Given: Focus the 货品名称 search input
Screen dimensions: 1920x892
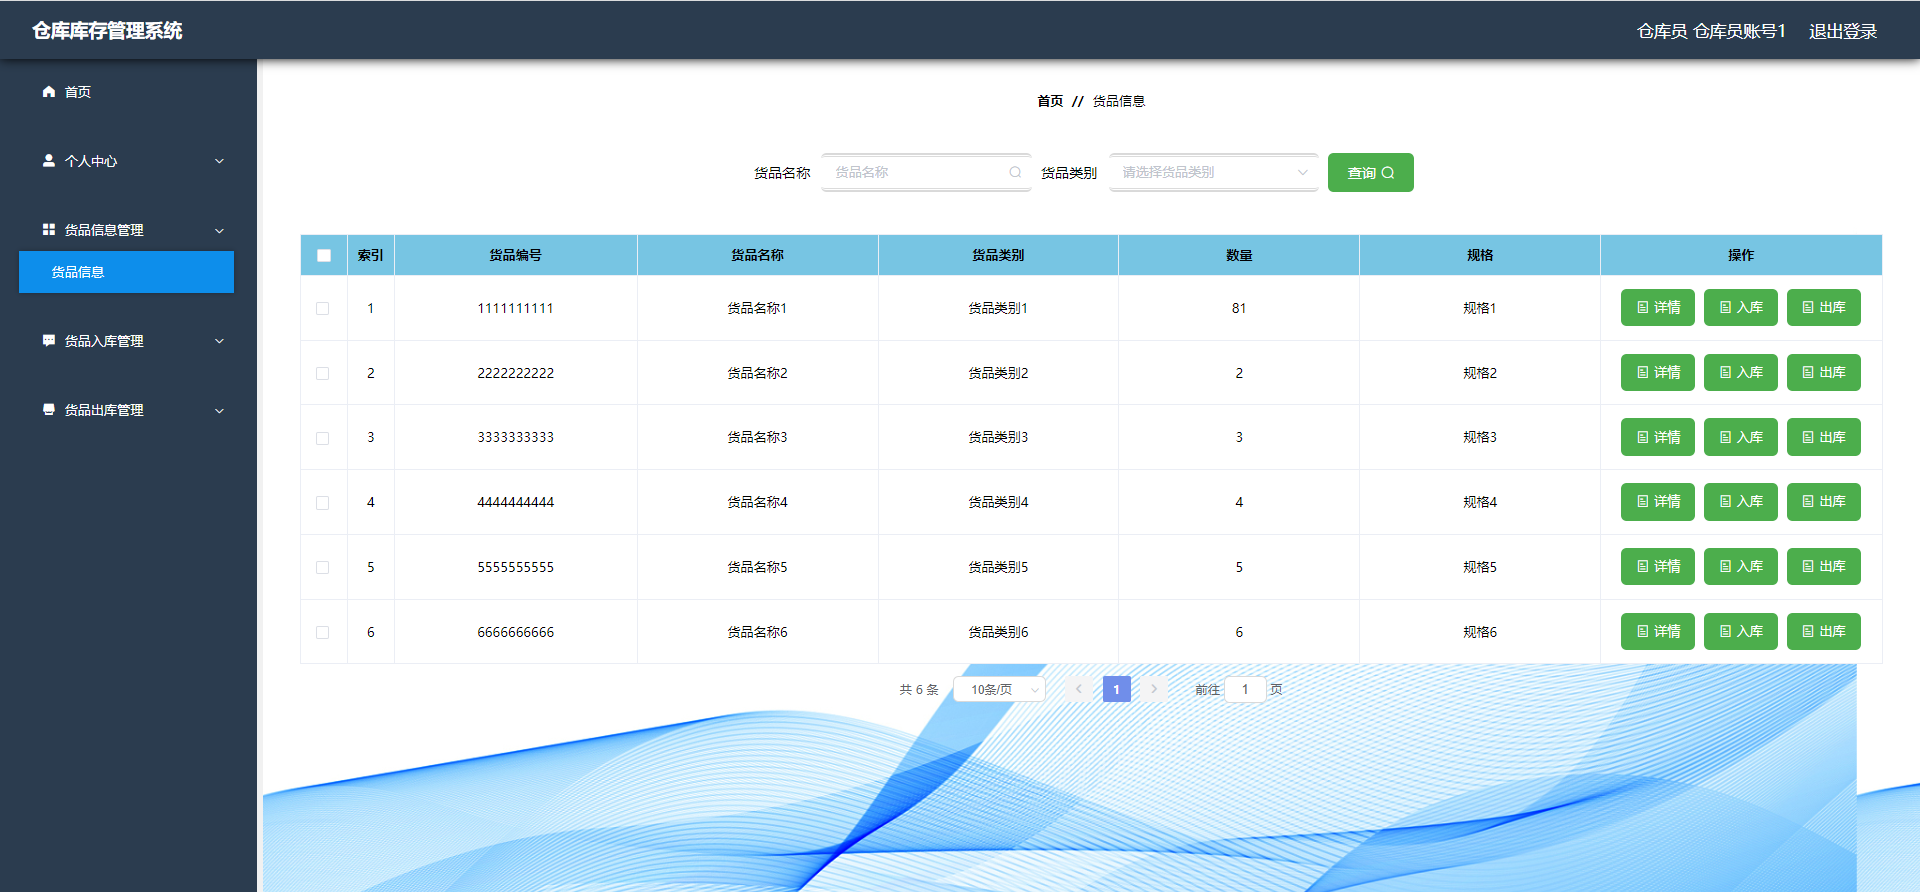Looking at the screenshot, I should (926, 172).
